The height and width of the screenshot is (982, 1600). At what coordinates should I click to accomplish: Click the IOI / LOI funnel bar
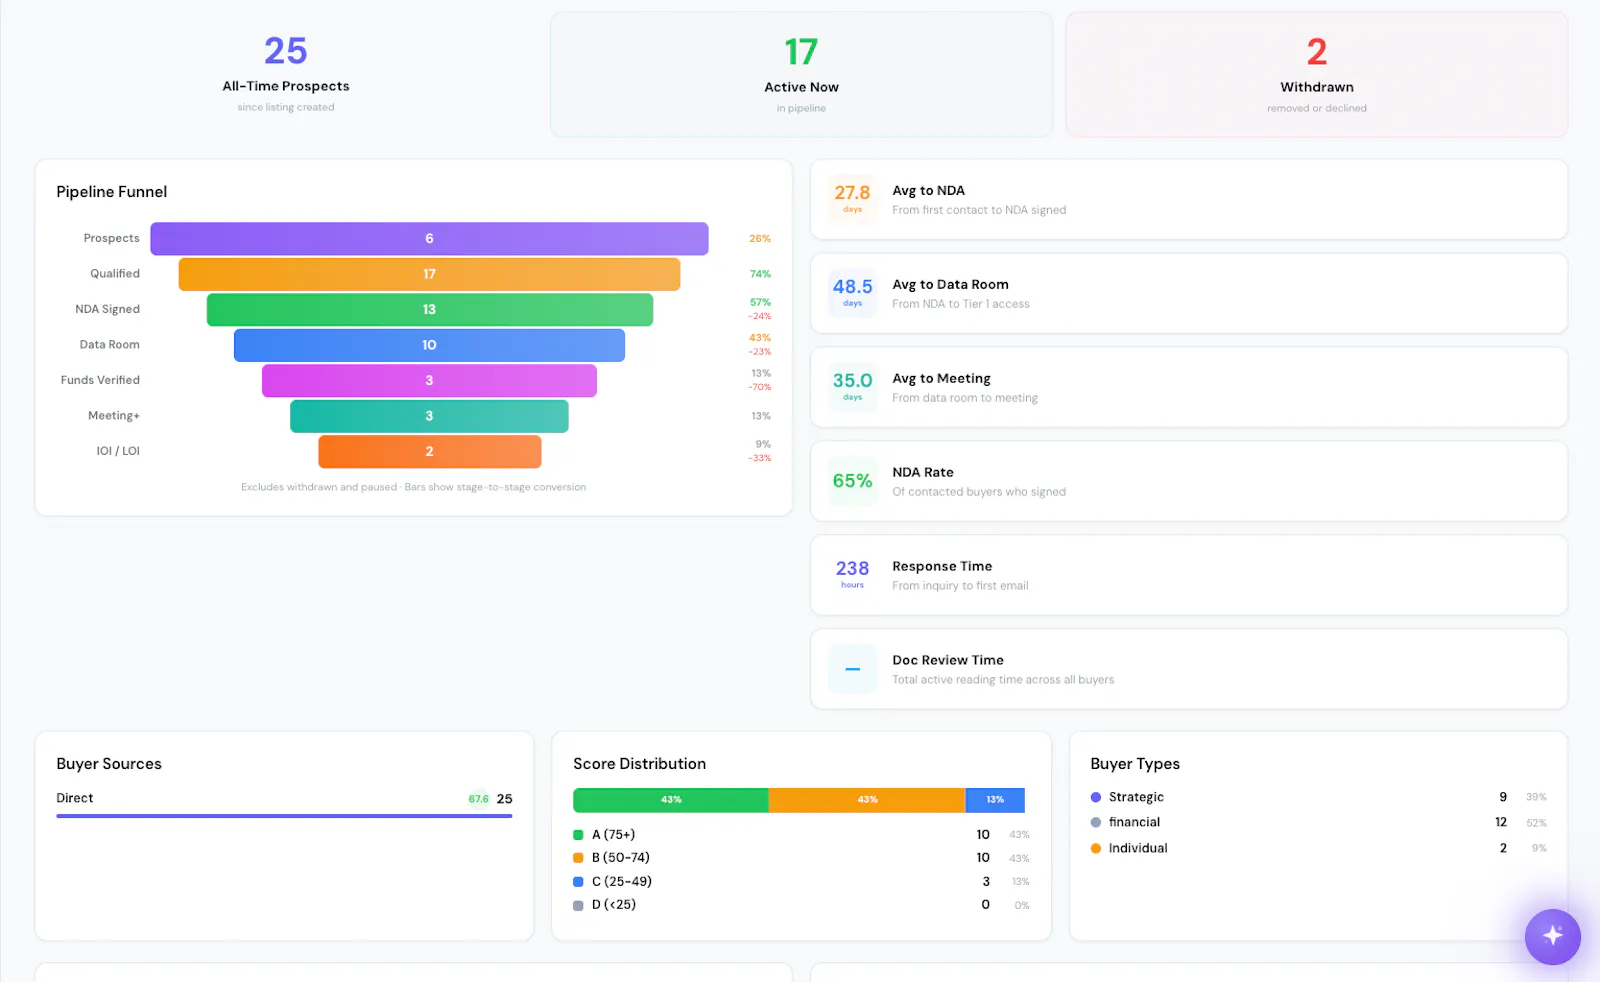pos(429,452)
